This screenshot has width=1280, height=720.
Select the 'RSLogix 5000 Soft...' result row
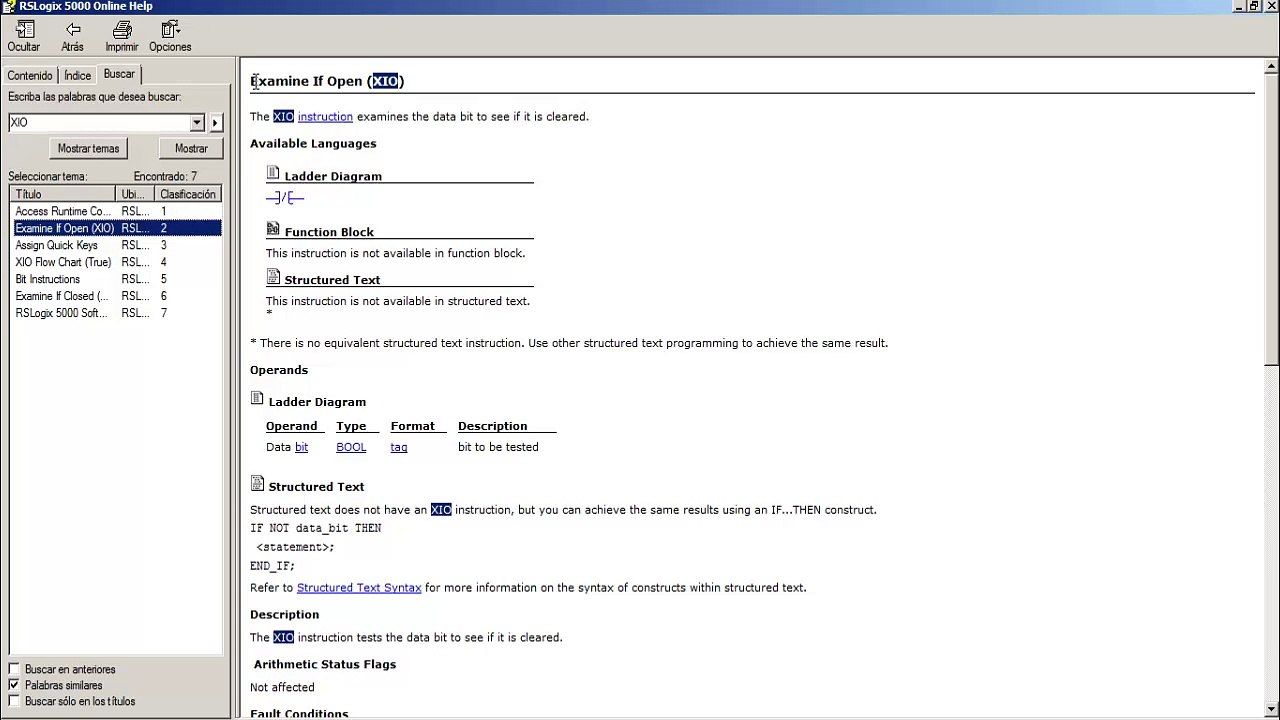point(116,313)
